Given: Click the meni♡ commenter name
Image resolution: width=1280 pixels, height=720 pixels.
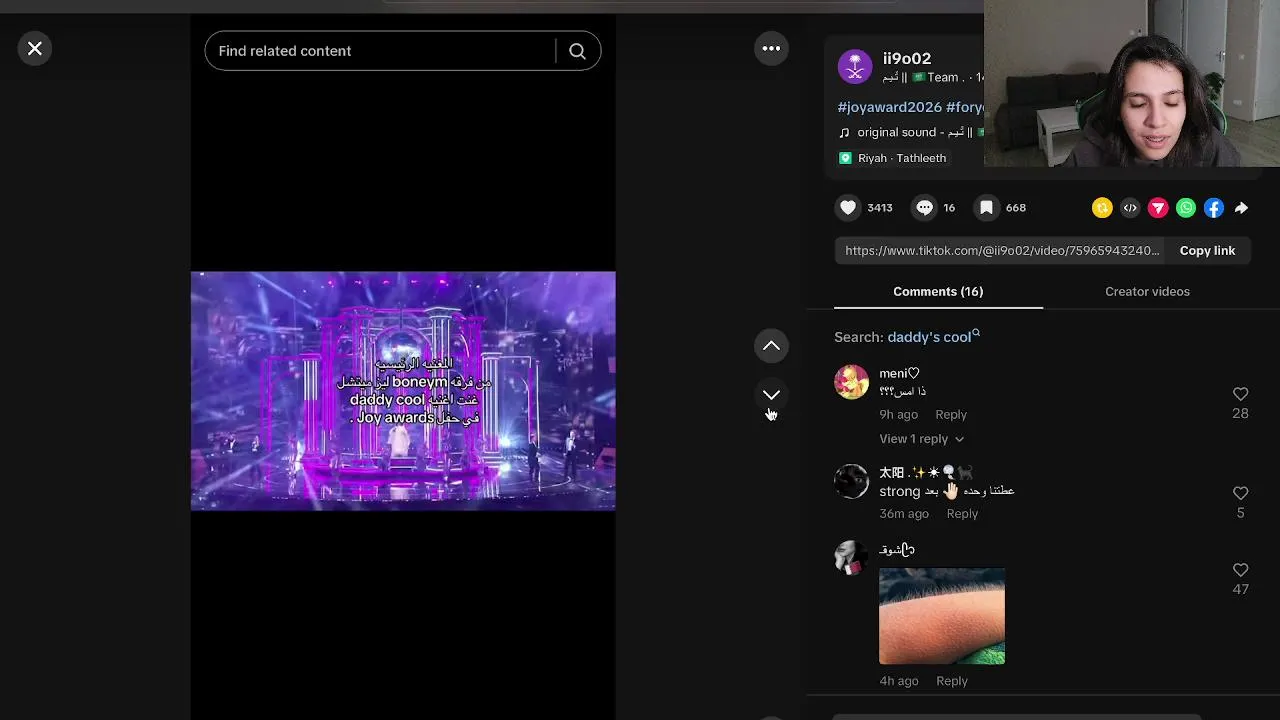Looking at the screenshot, I should (899, 373).
